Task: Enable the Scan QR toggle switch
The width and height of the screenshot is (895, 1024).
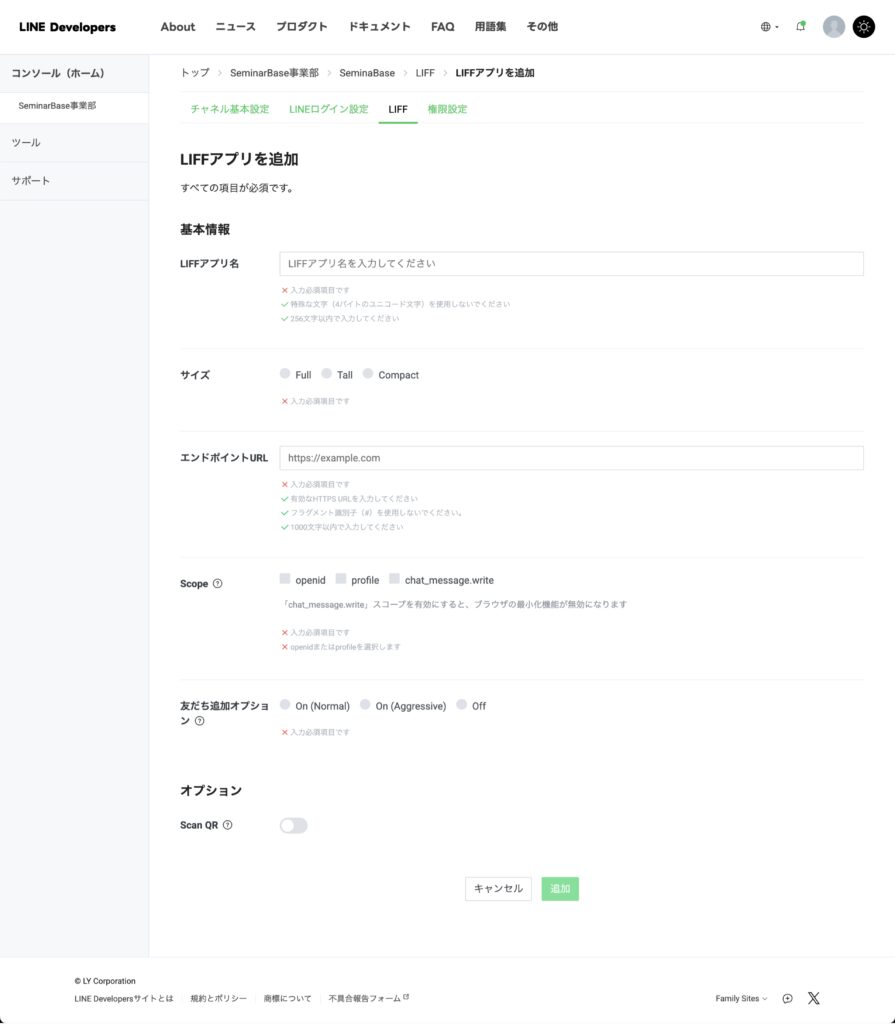Action: tap(293, 825)
